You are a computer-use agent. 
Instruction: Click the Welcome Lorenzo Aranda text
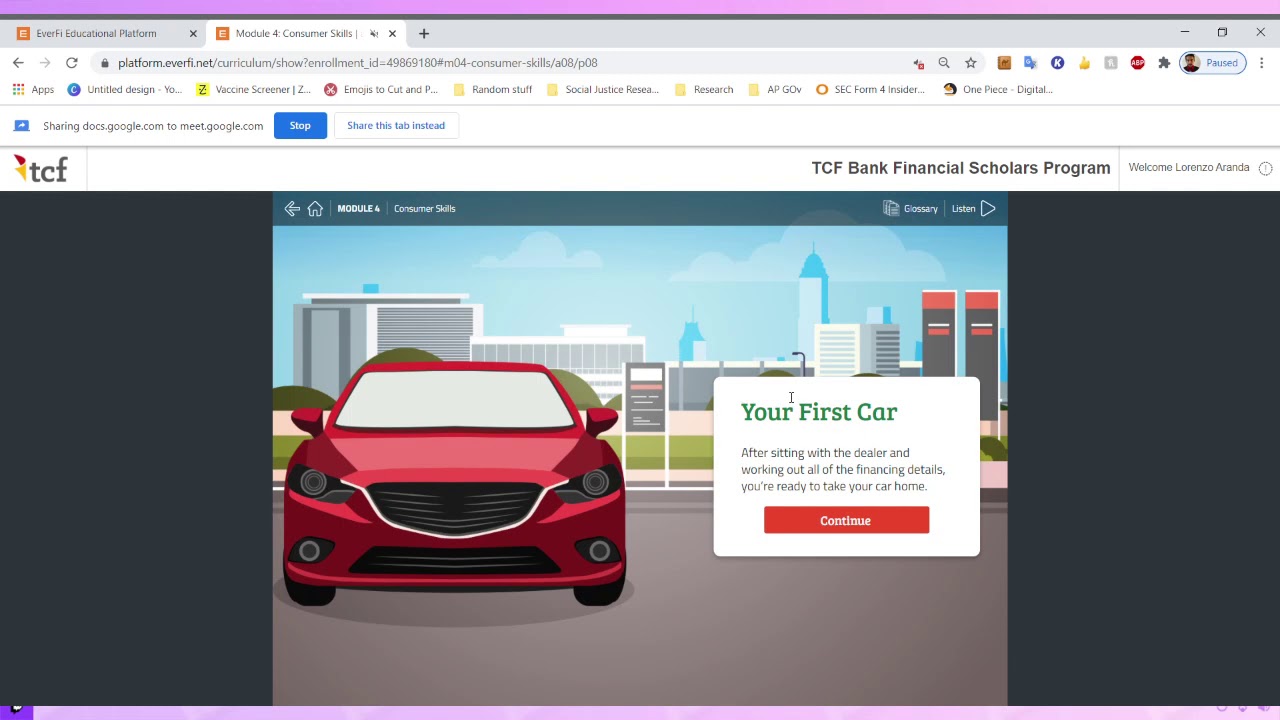1189,167
